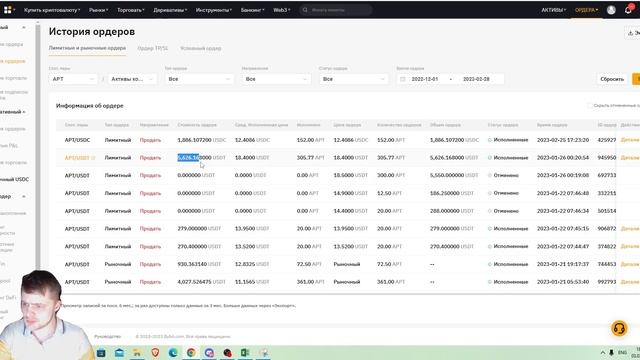Click Руководство link in footer

[107, 336]
